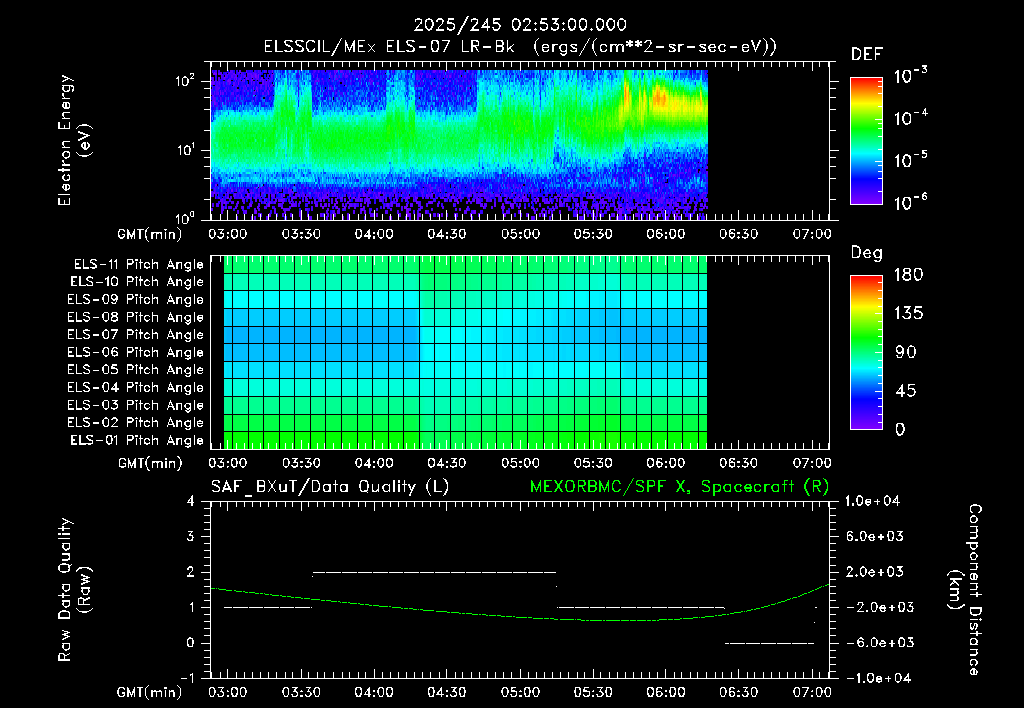The width and height of the screenshot is (1024, 708).
Task: Click the ELS-02 Pitch Angle row label
Action: click(x=136, y=423)
